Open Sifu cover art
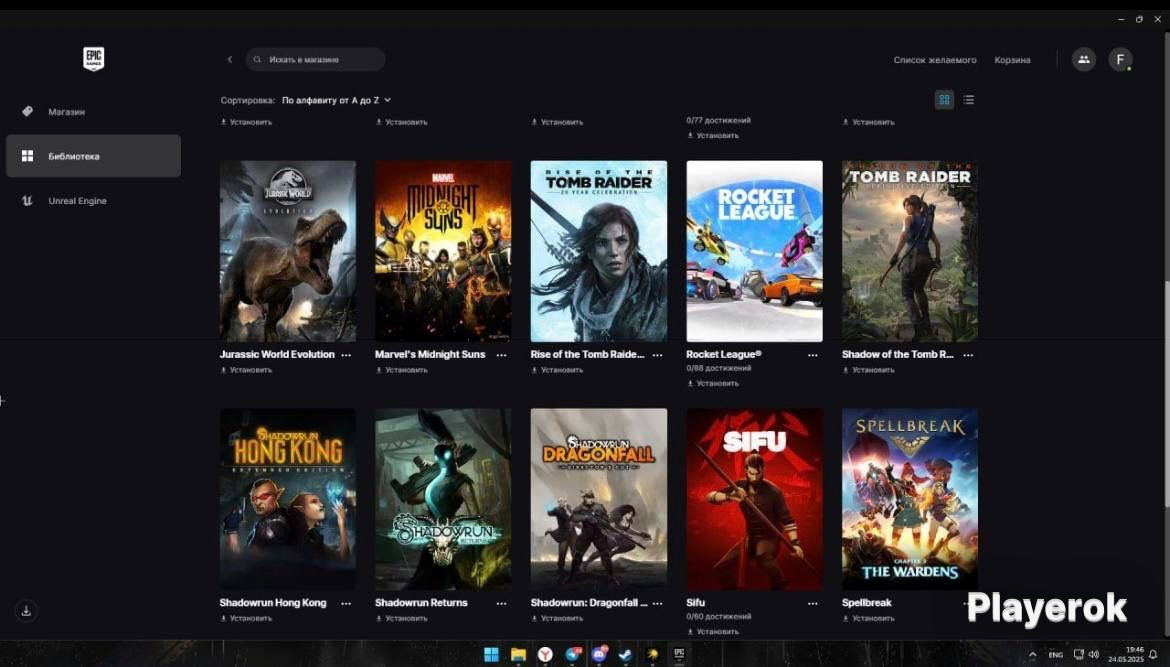Screen dimensions: 1170x667 [x=754, y=499]
